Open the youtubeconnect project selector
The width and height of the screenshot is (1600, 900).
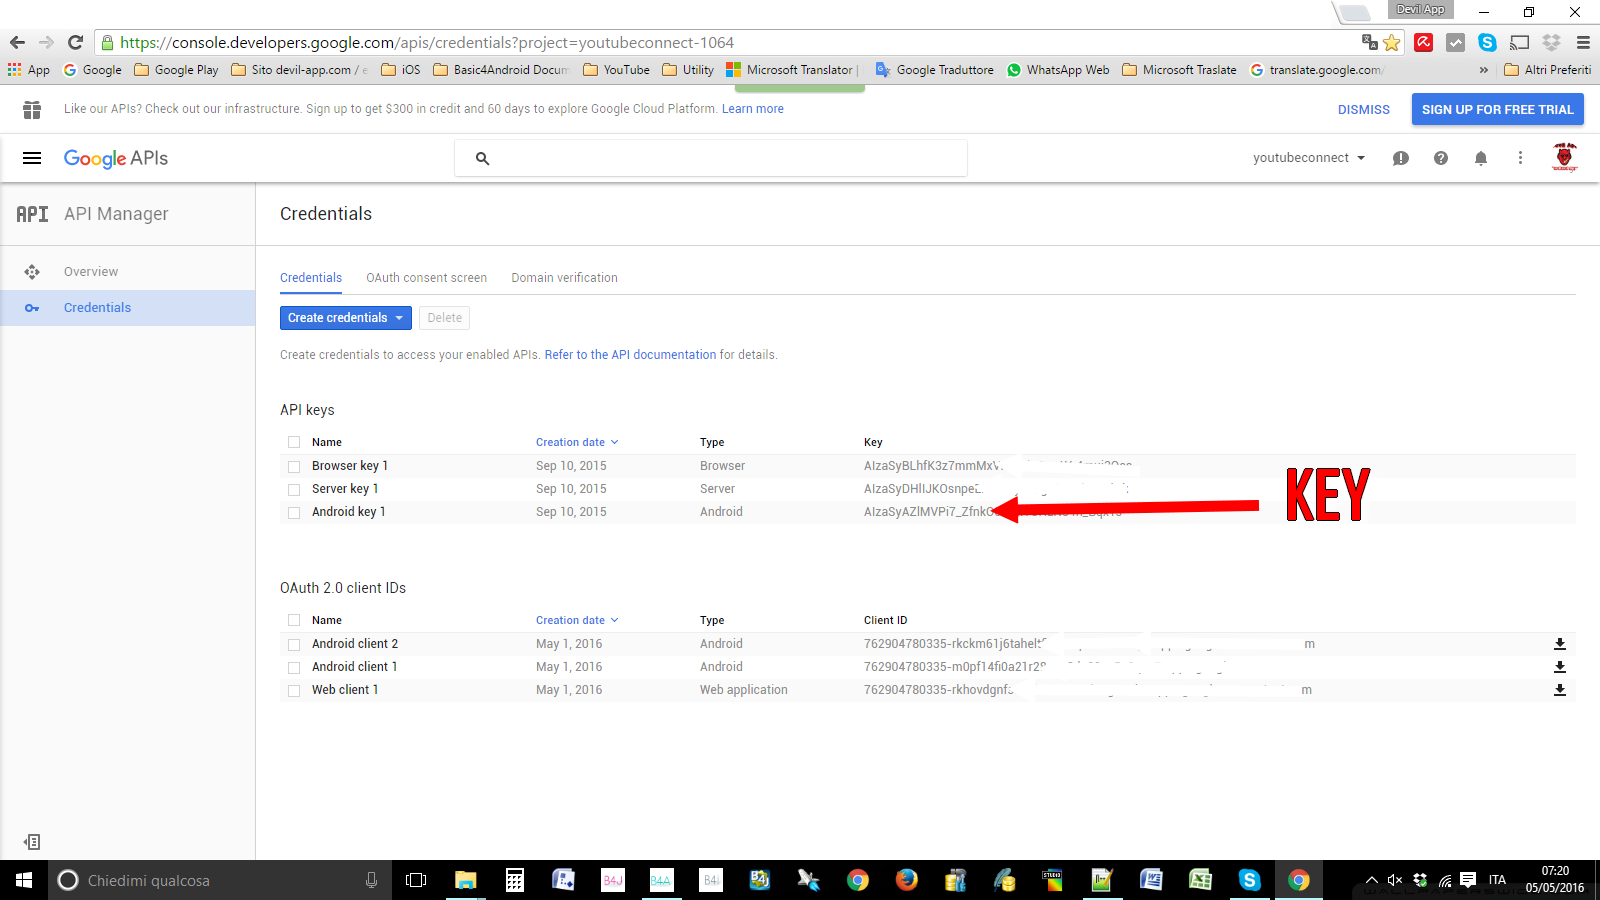(x=1309, y=158)
